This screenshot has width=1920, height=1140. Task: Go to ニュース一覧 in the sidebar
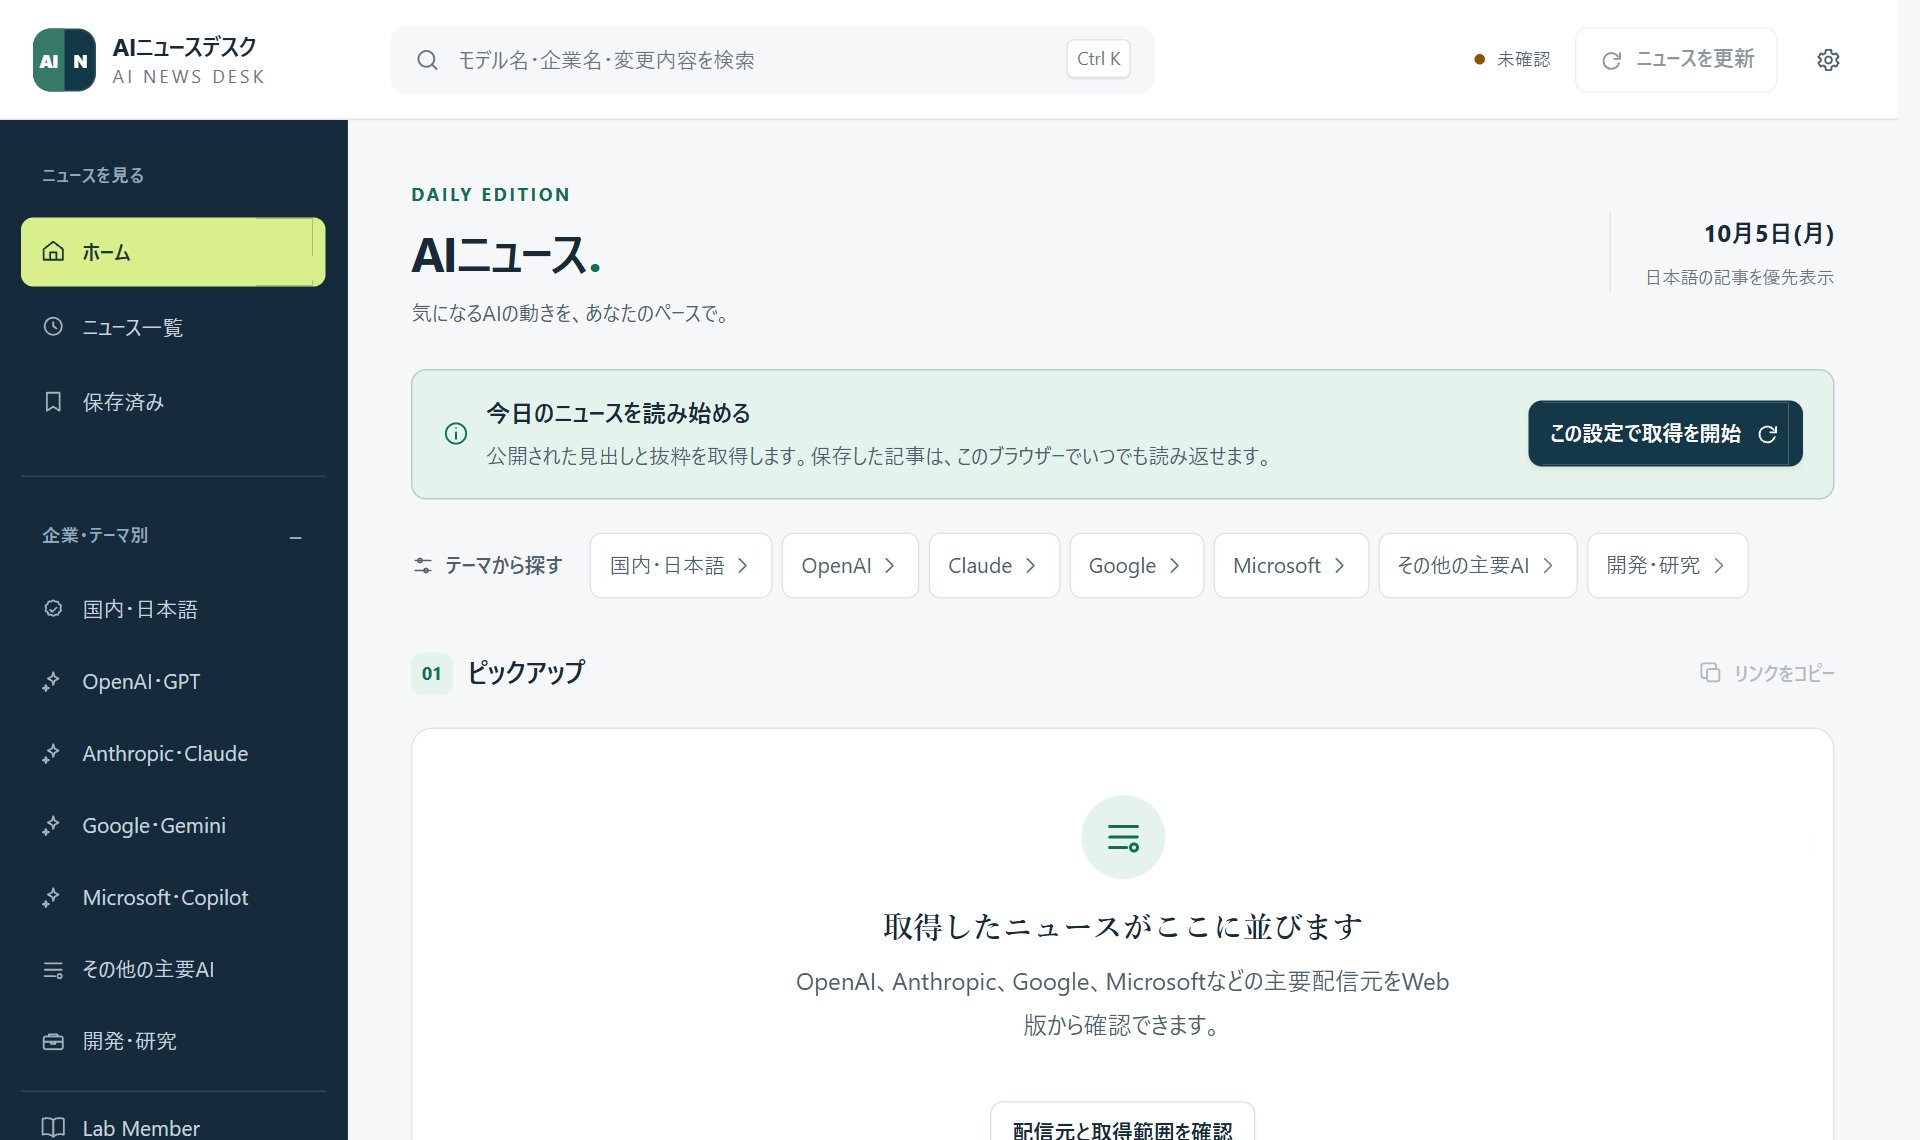pos(173,327)
